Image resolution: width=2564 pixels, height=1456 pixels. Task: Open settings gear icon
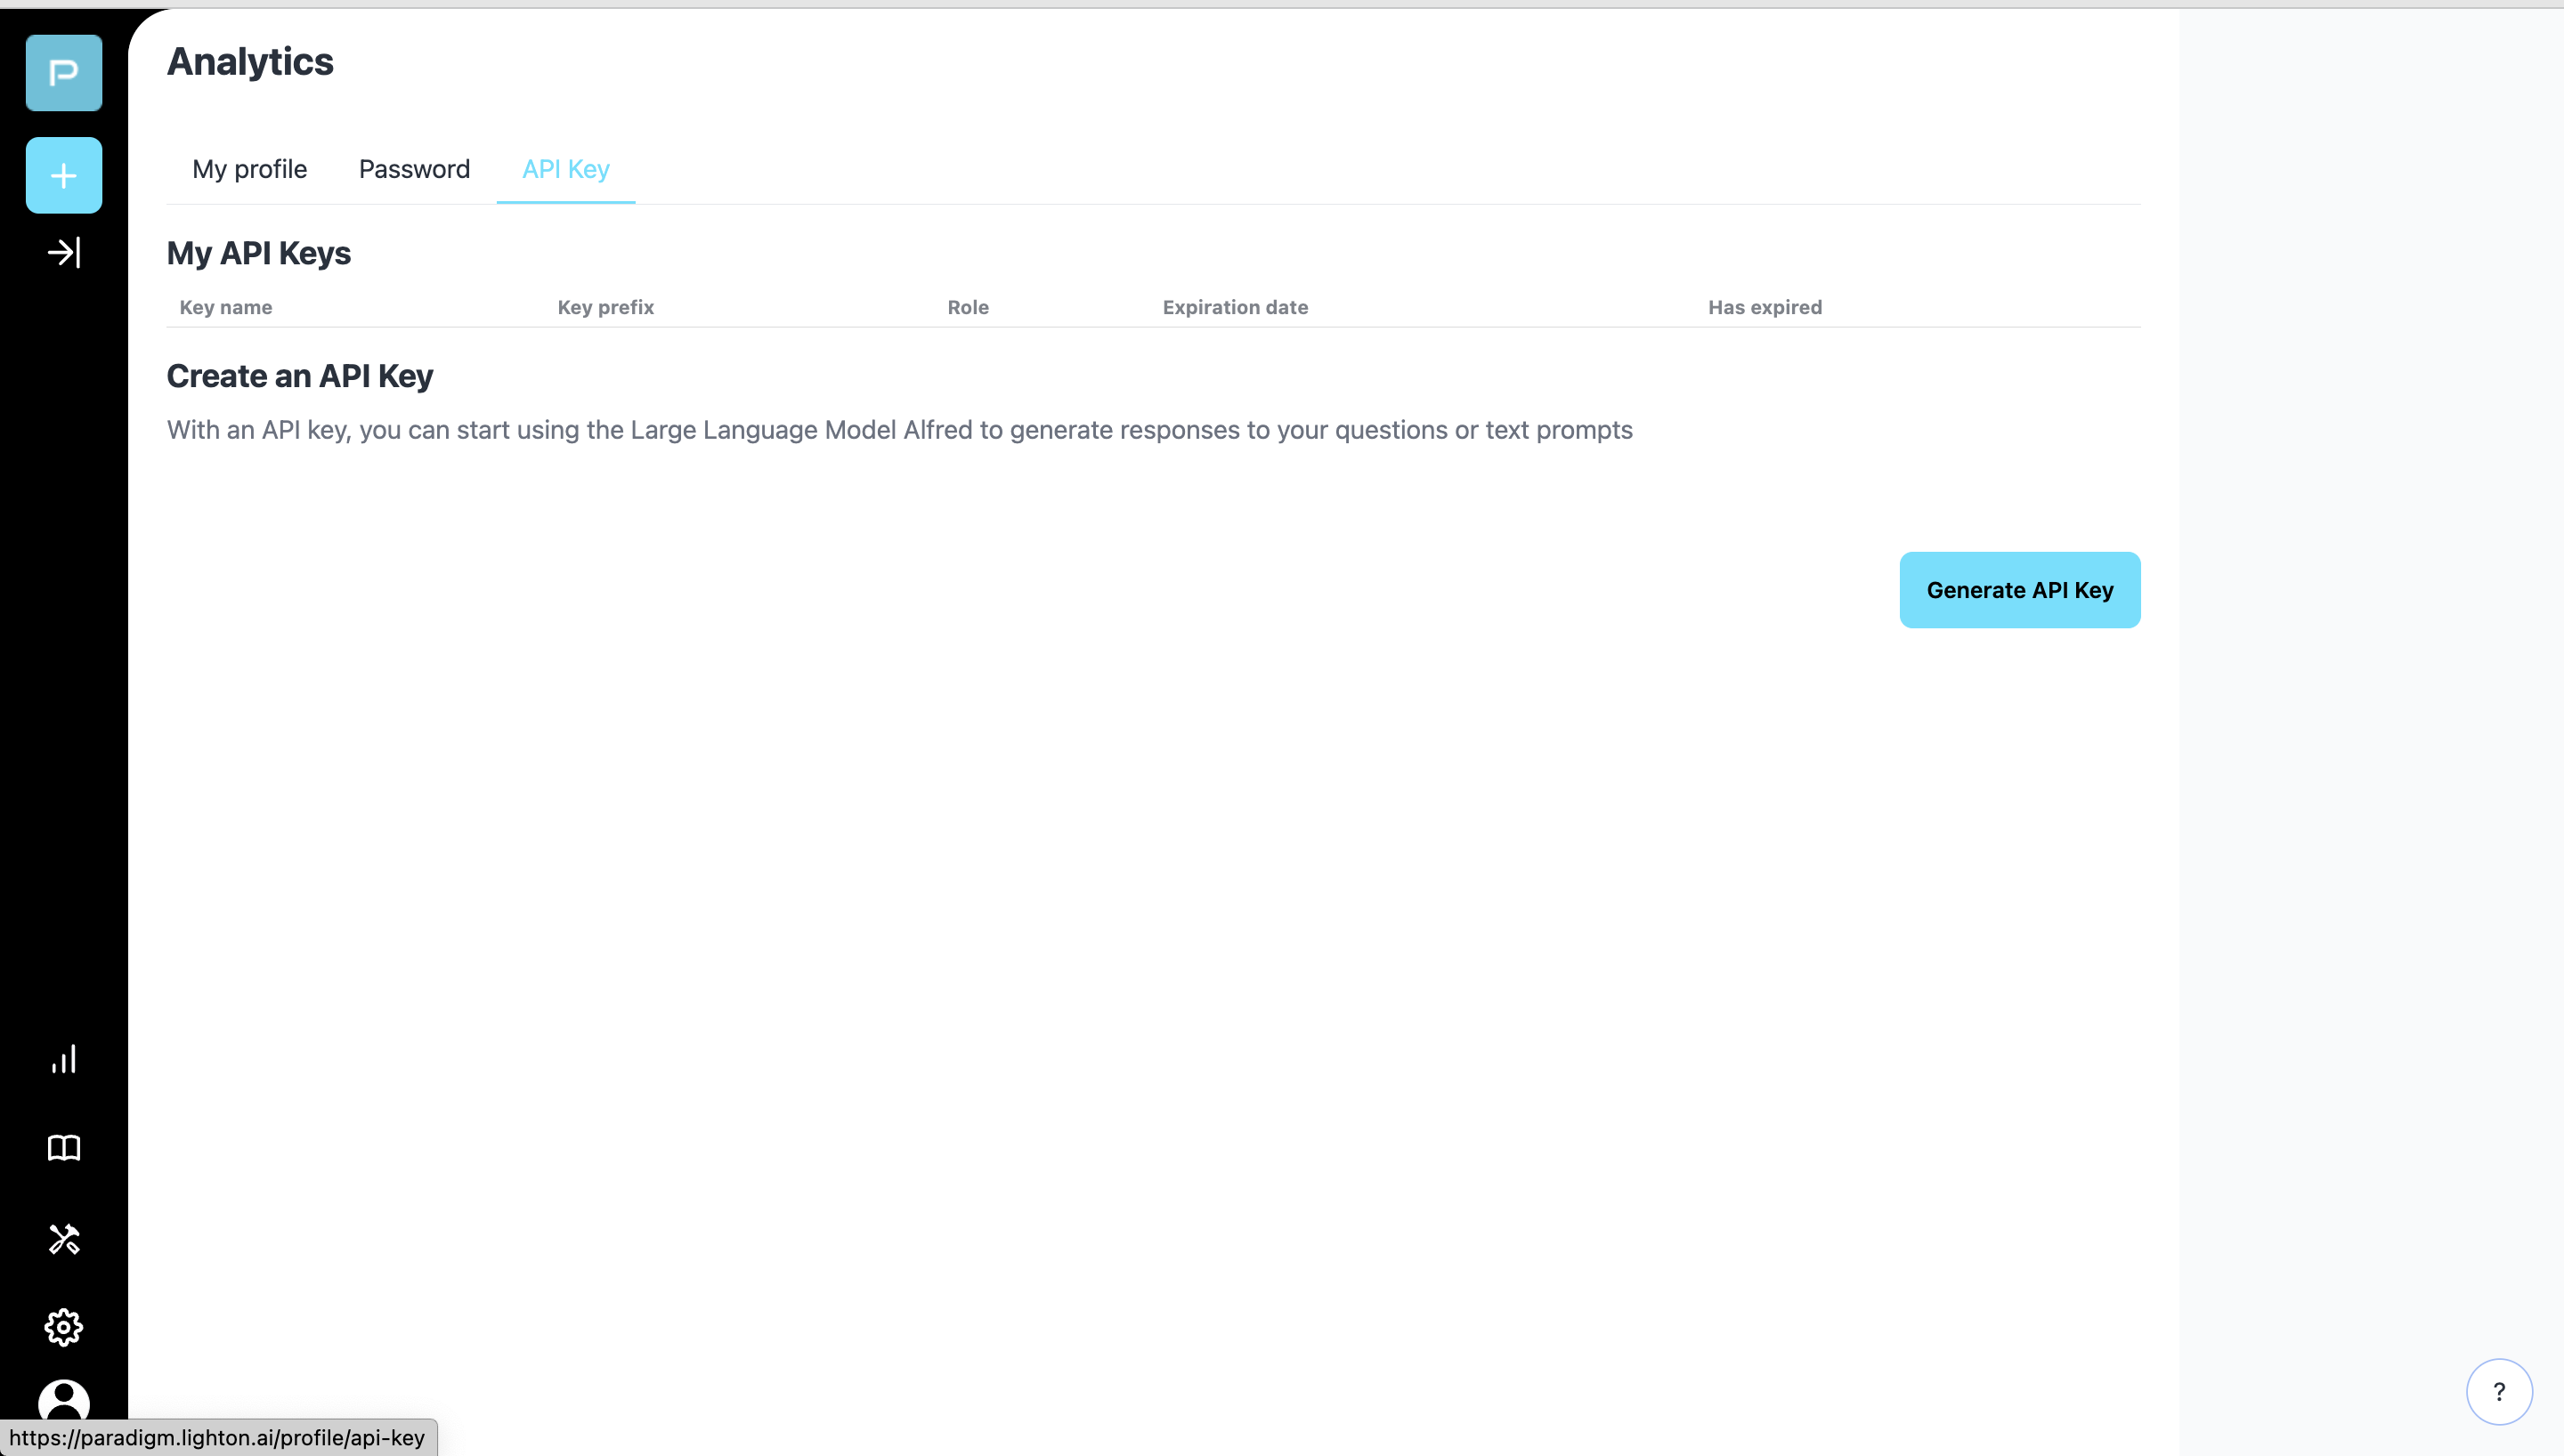point(64,1327)
